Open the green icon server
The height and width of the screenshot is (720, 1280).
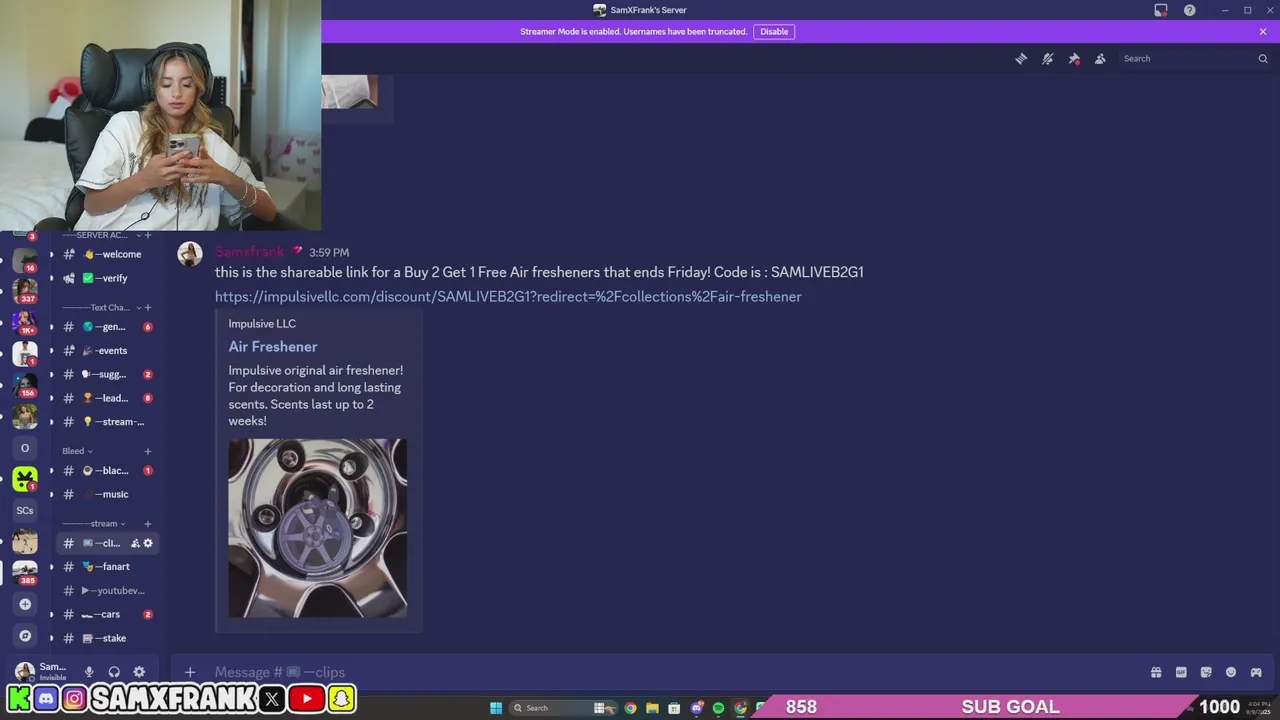[25, 479]
